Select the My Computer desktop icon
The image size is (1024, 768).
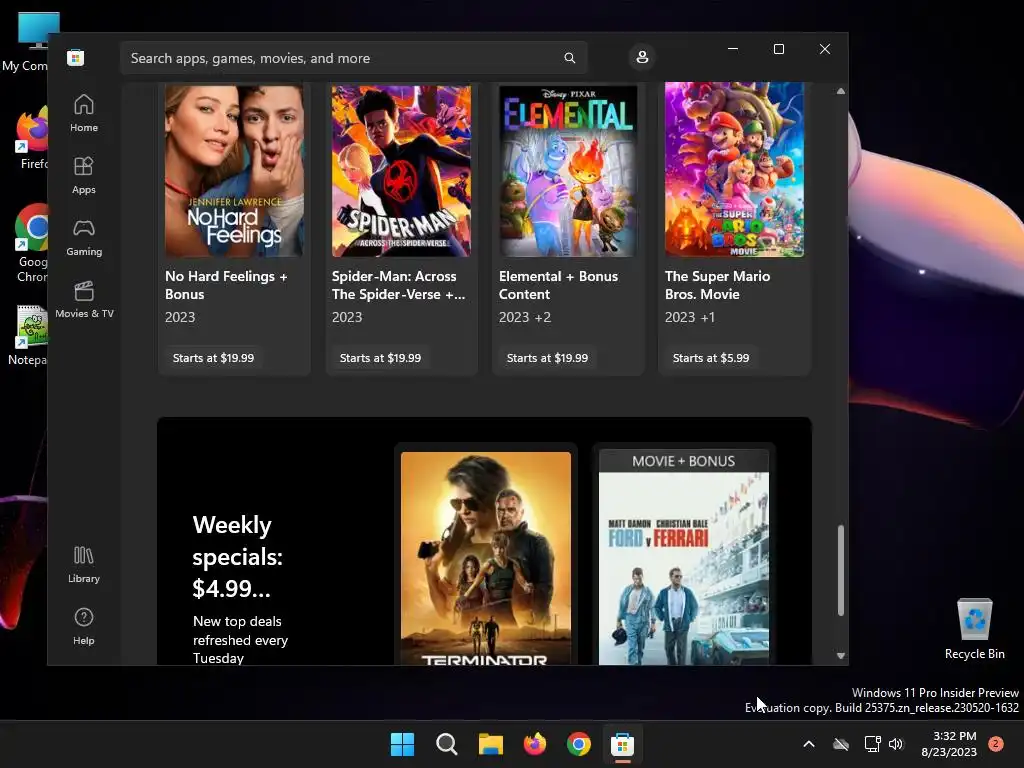coord(26,42)
